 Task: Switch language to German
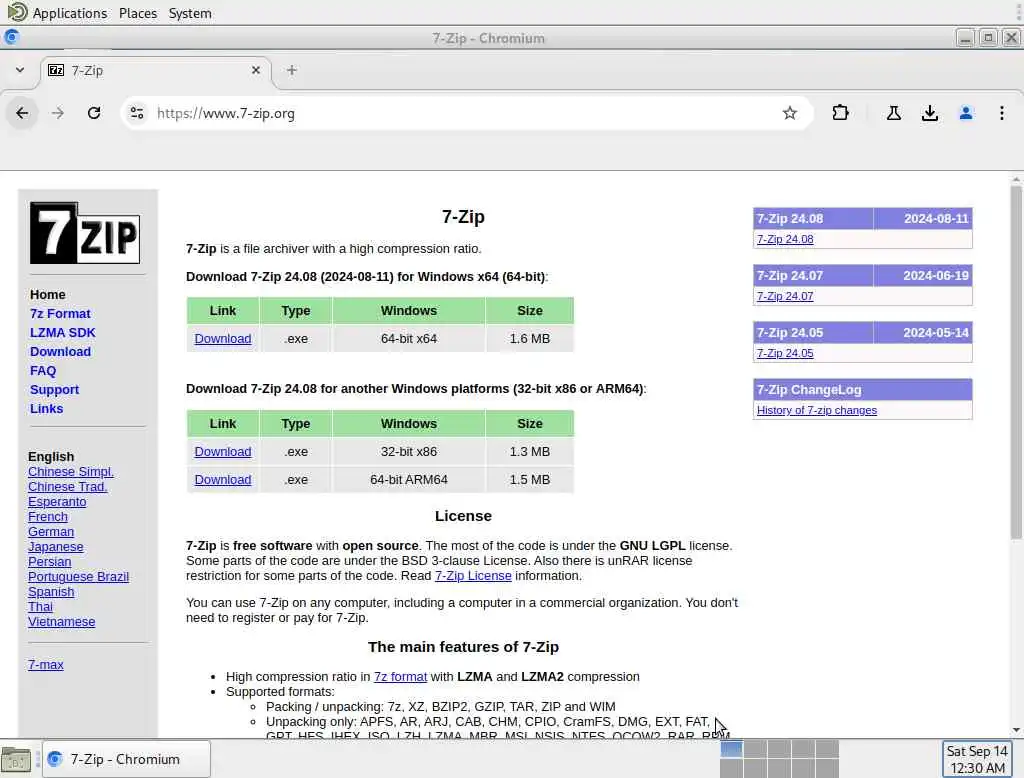[x=51, y=532]
